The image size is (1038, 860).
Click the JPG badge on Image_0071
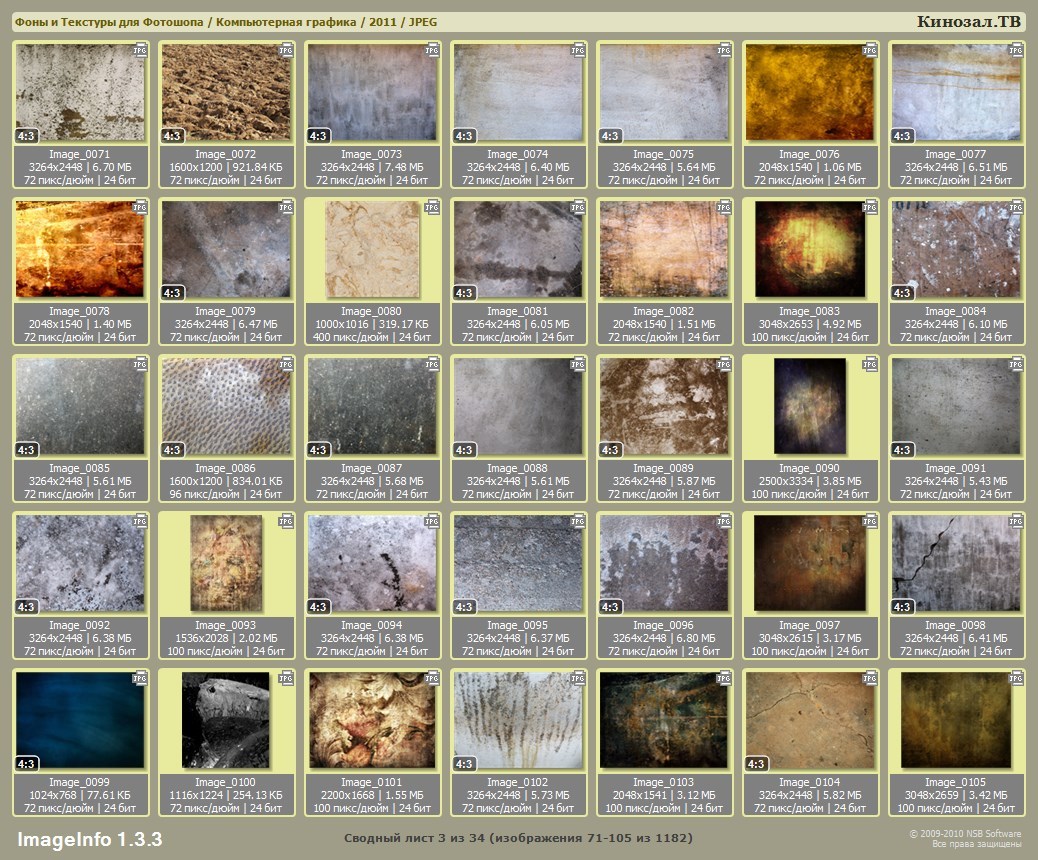140,50
